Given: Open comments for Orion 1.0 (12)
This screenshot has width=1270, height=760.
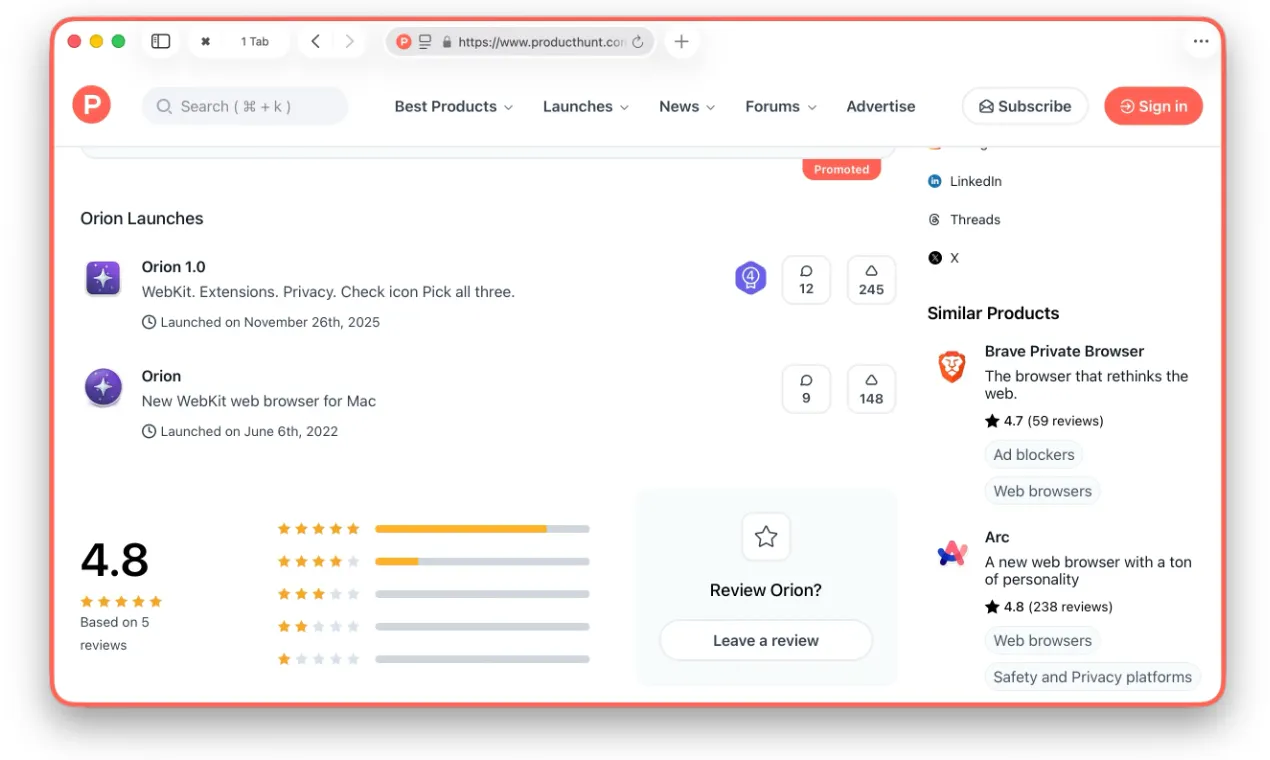Looking at the screenshot, I should click(806, 280).
